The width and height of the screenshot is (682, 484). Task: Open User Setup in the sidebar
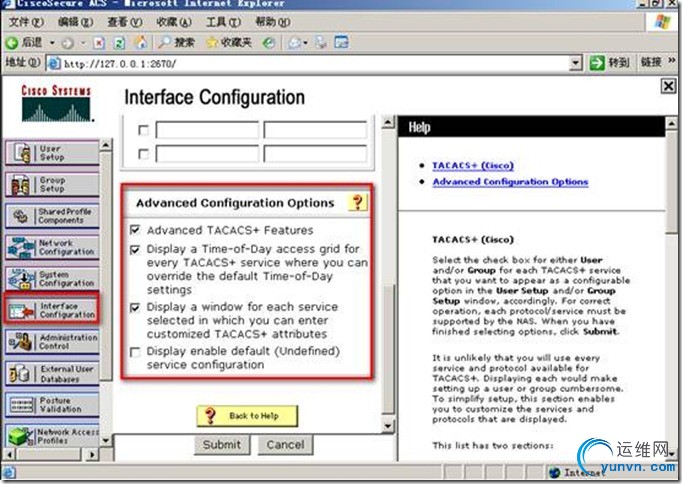pyautogui.click(x=53, y=153)
